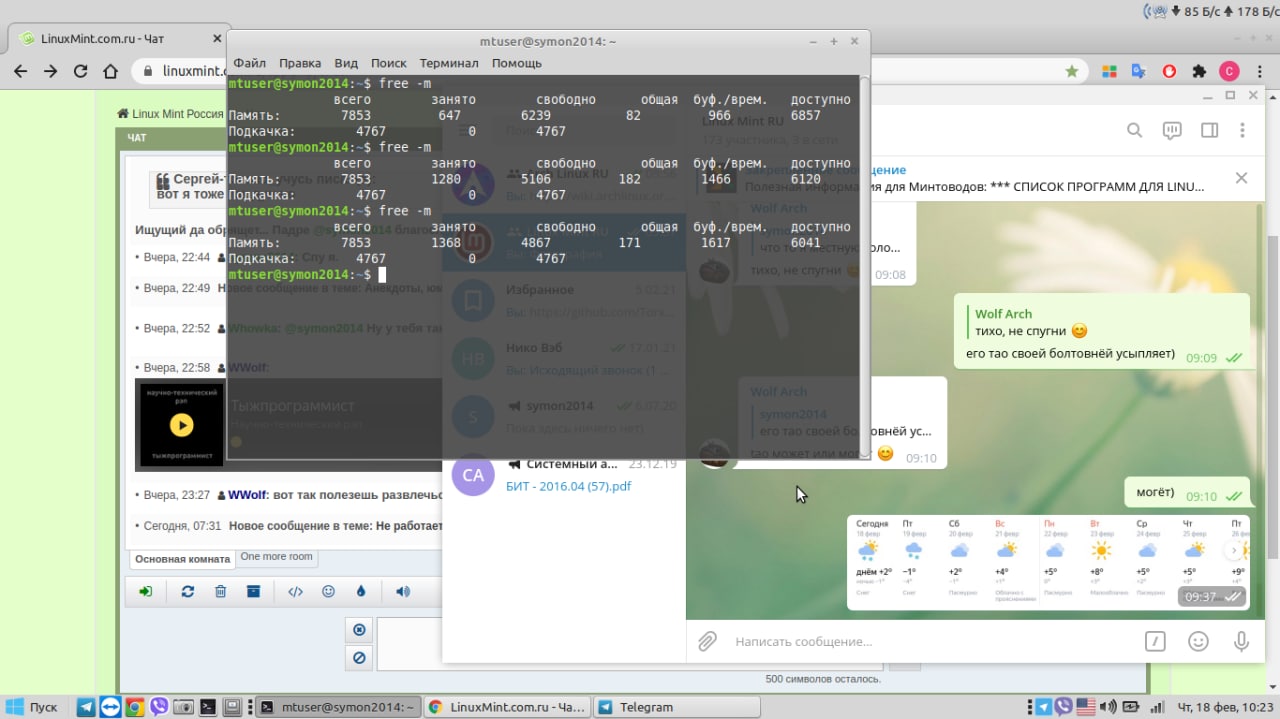Viewport: 1280px width, 719px height.
Task: Open the Файл menu in terminal
Action: pos(250,63)
